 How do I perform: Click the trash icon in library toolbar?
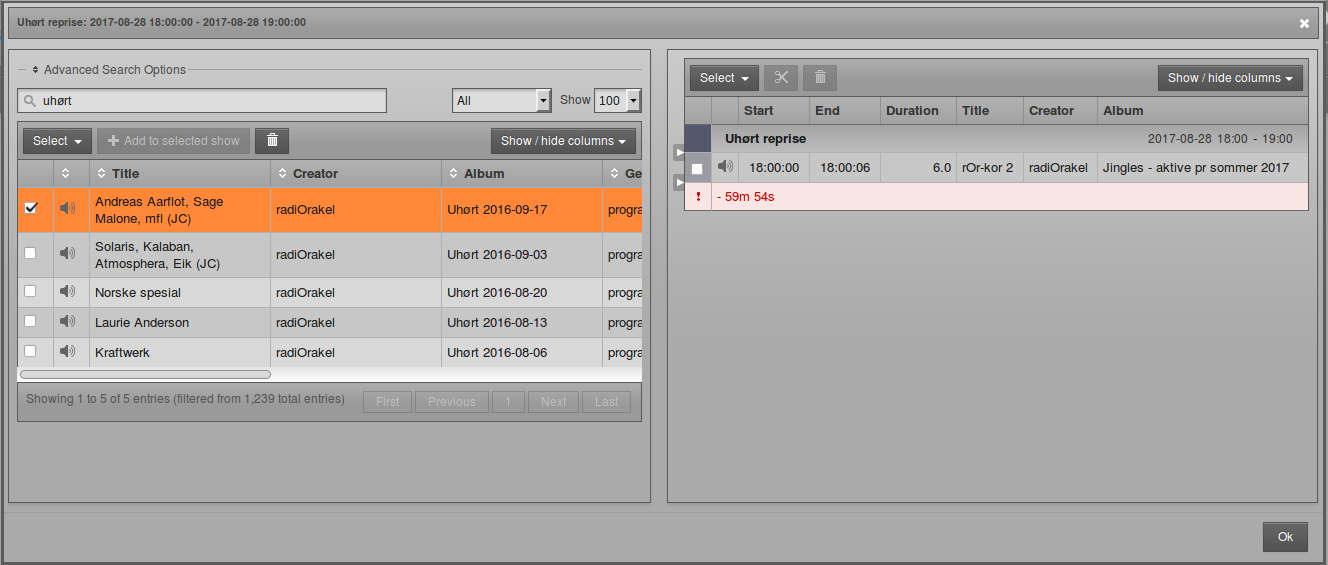[x=272, y=141]
